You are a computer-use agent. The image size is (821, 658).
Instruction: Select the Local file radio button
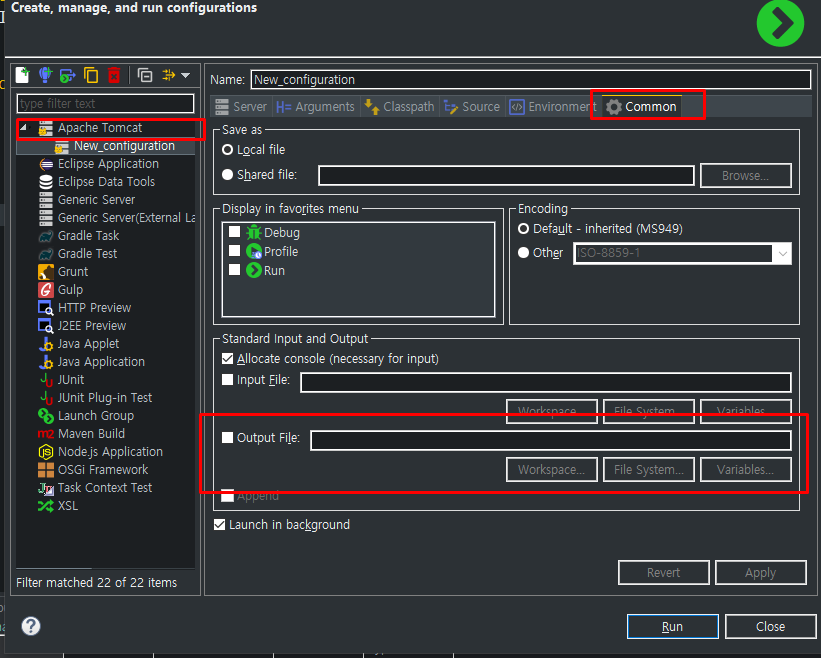coord(227,150)
